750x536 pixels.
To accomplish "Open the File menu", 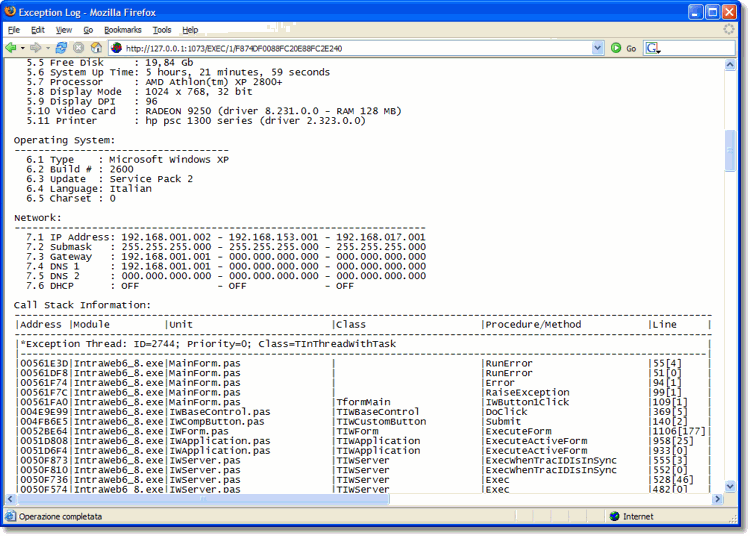I will point(14,30).
